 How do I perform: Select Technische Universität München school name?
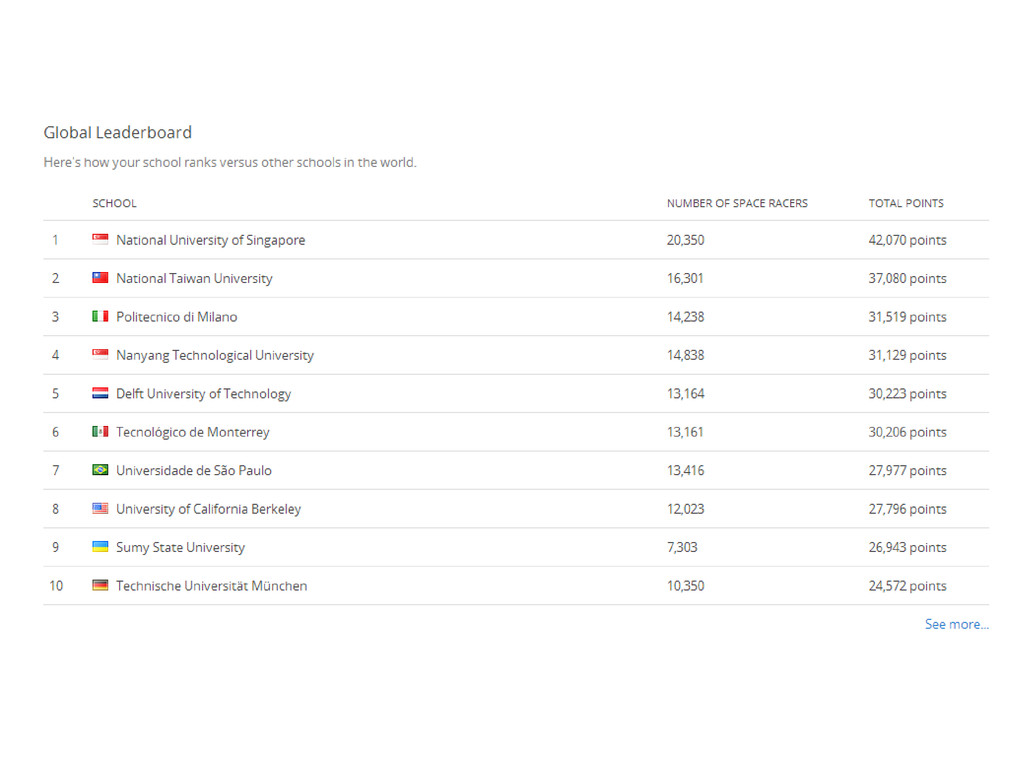212,586
